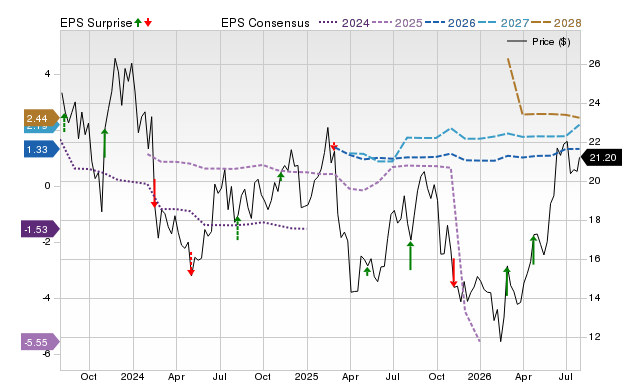Click the 18 label on the price axis
The width and height of the screenshot is (640, 382).
click(594, 220)
